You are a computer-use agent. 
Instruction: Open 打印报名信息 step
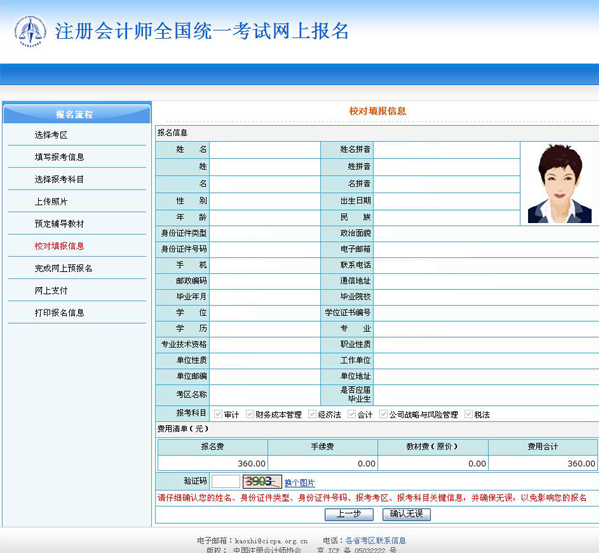[59, 313]
